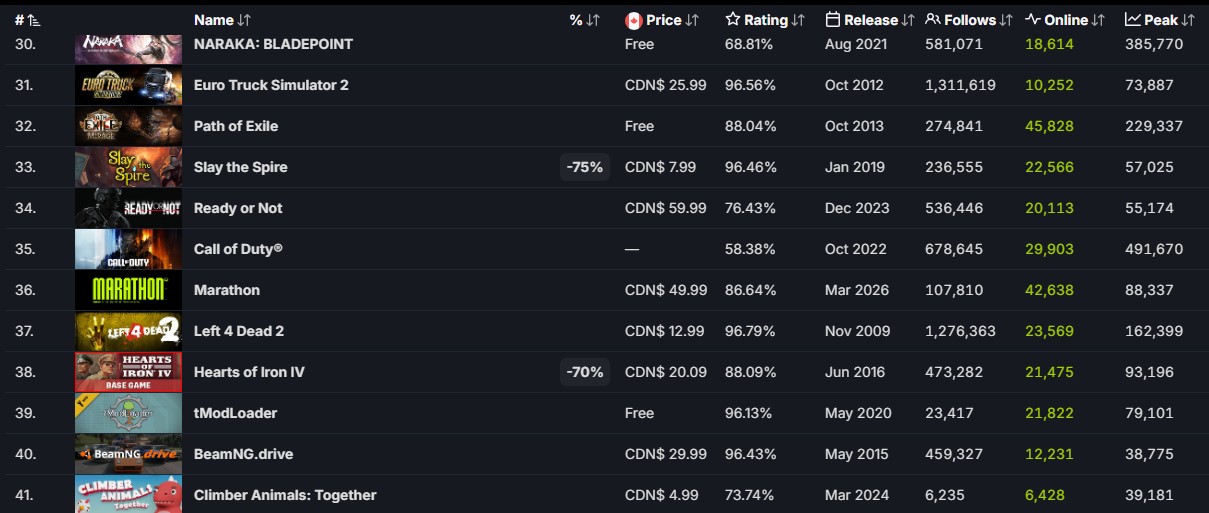Click the pulse icon in Online header
This screenshot has width=1209, height=513.
[1033, 20]
